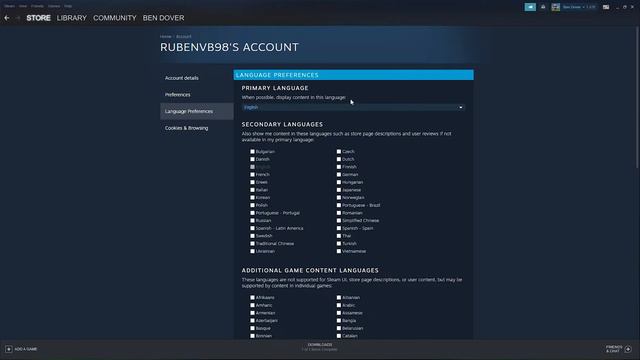The image size is (640, 360).
Task: Check the Italian language checkbox
Action: (252, 190)
